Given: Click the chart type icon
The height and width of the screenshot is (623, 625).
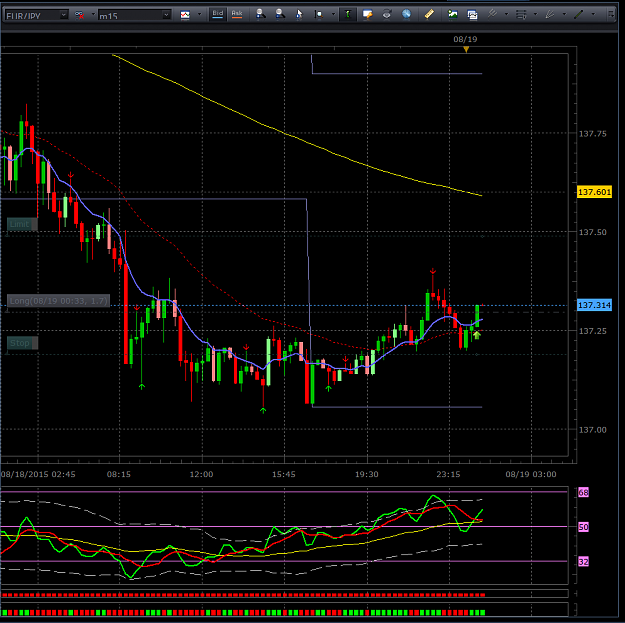Looking at the screenshot, I should click(185, 15).
